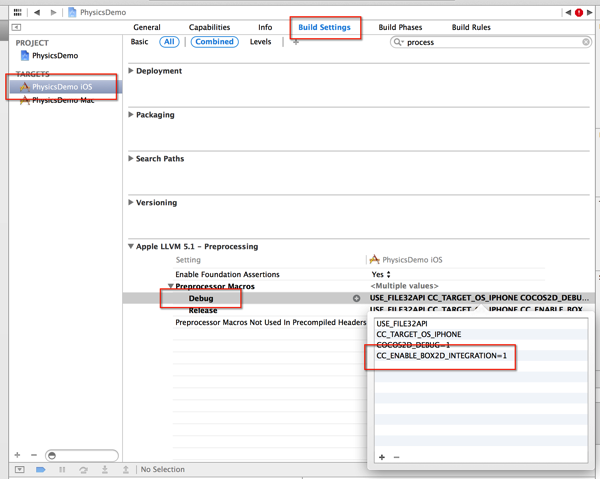Hide the debug area

[20, 469]
